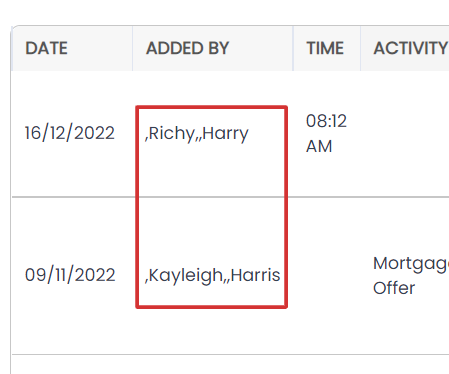Click divider between ADDED BY and TIME headers
The image size is (449, 374).
click(x=293, y=48)
